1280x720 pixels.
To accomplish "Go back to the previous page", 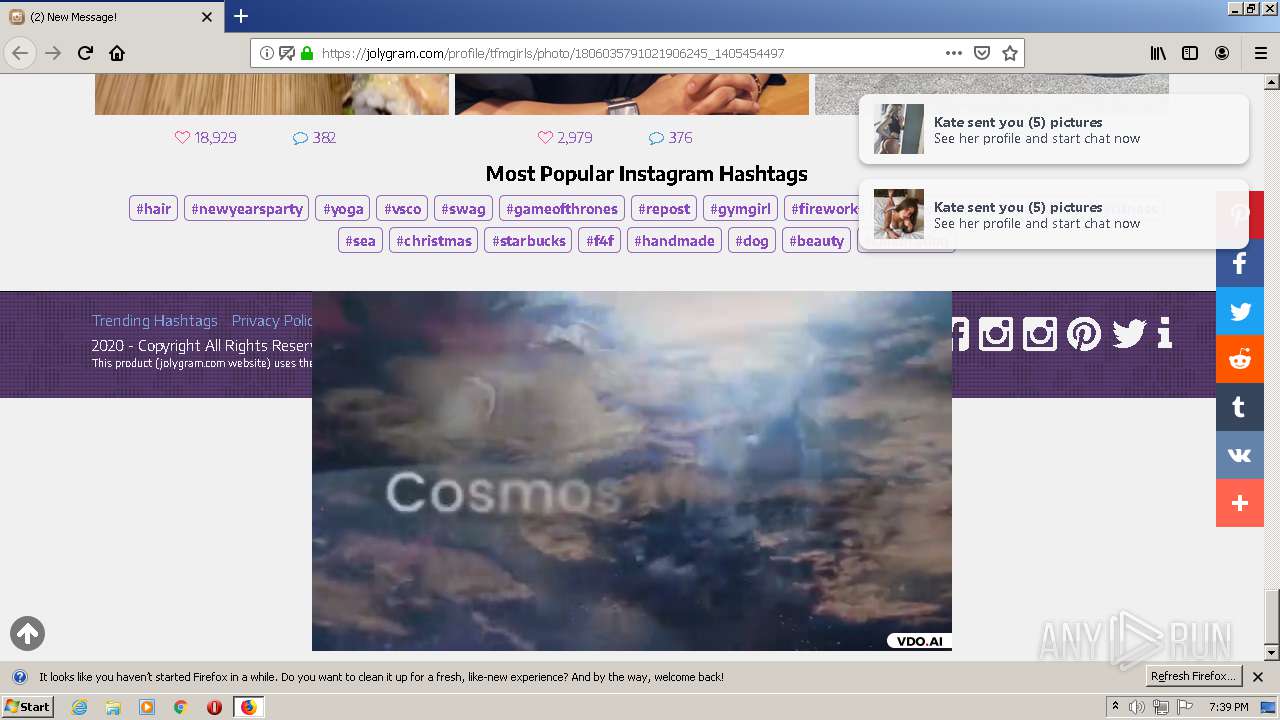I will coord(20,53).
